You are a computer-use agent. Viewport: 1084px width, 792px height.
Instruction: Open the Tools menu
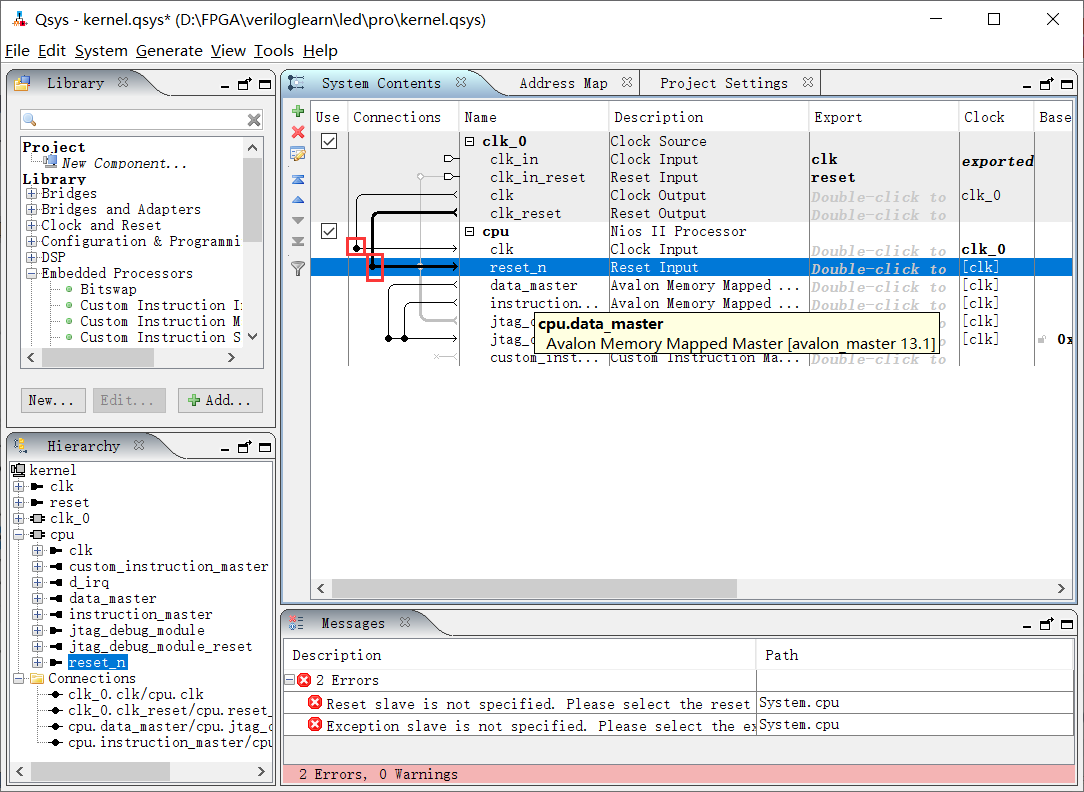(x=274, y=51)
